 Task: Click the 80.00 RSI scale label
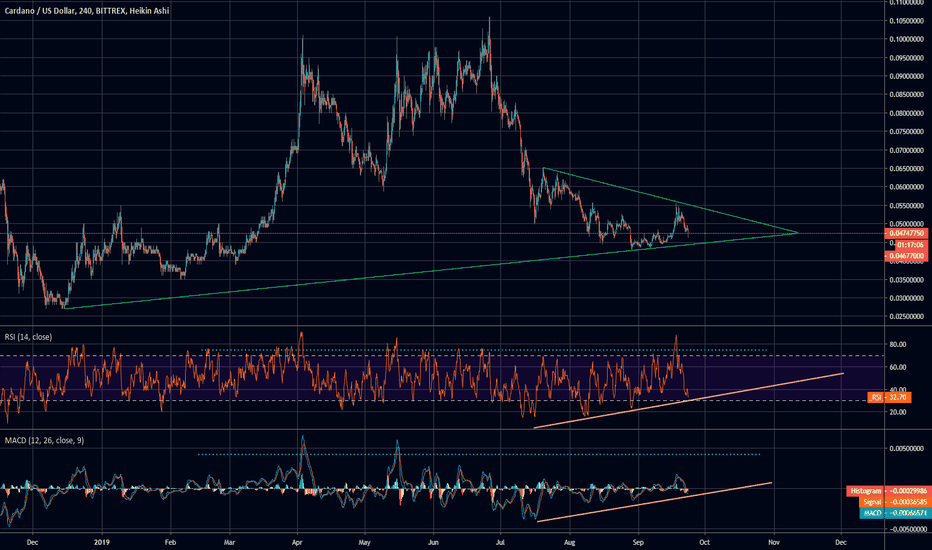898,344
